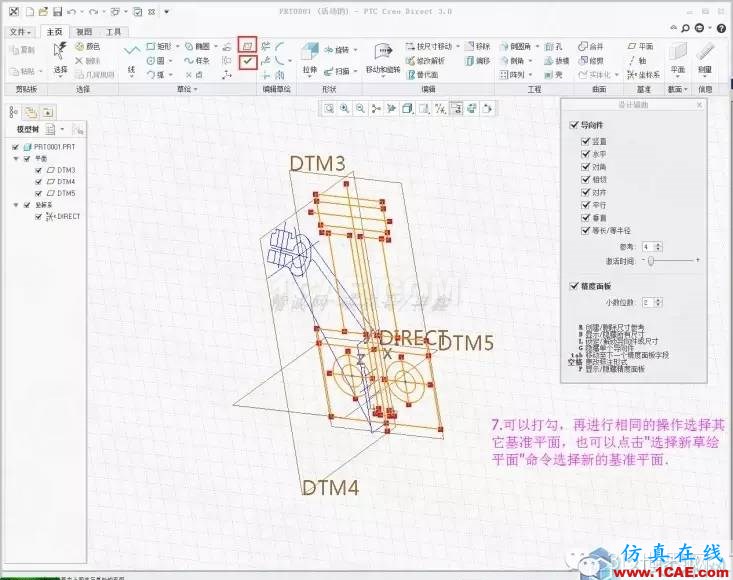The height and width of the screenshot is (580, 733).
Task: Open the 文件 (File) menu dropdown
Action: click(x=20, y=32)
